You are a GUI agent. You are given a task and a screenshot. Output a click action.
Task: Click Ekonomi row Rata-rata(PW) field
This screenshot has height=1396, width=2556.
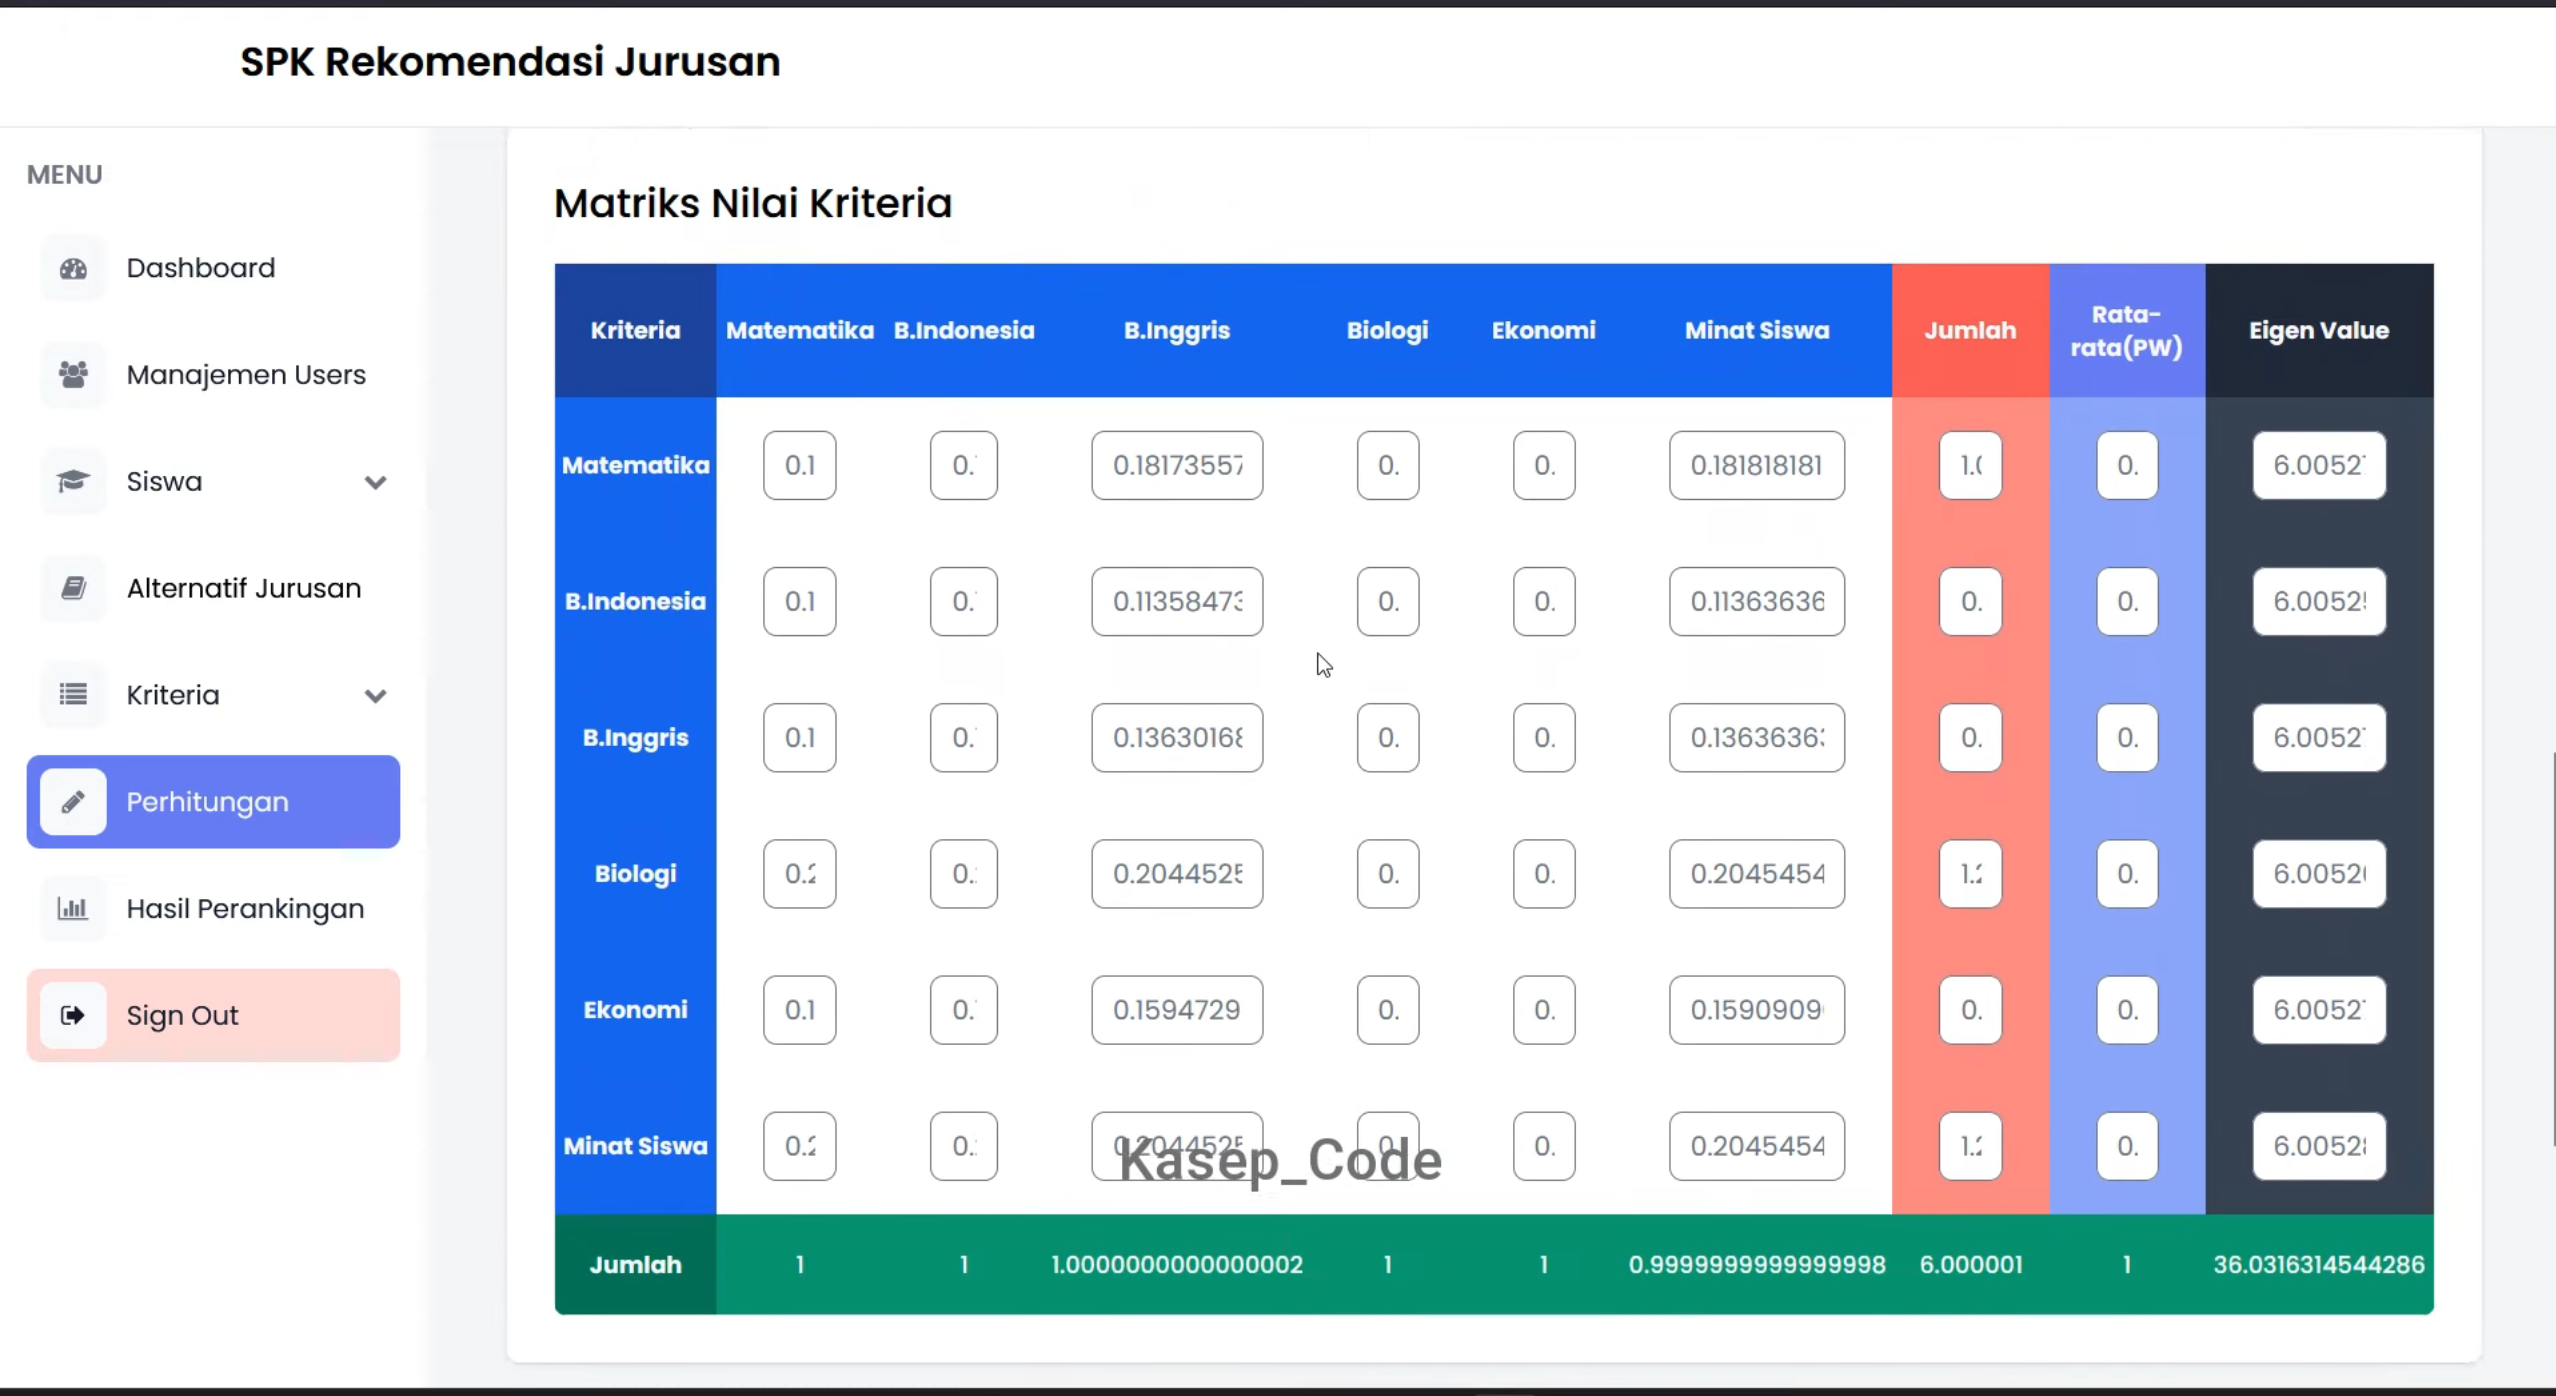2127,1010
